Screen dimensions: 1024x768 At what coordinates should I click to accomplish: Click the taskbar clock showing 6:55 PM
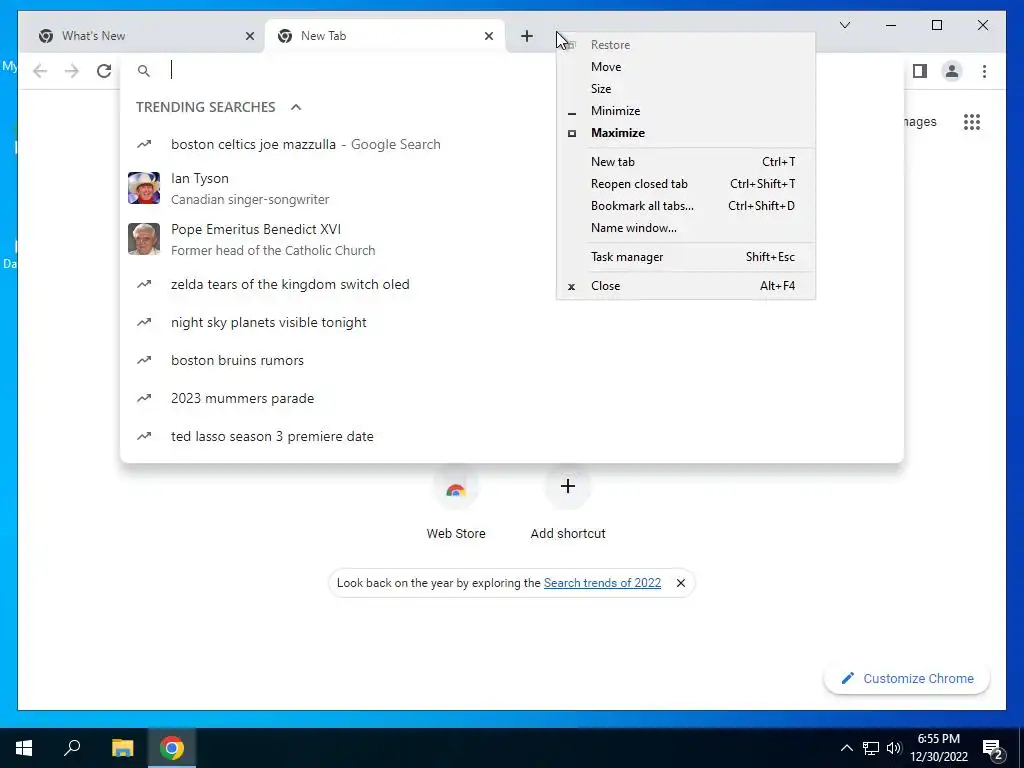coord(938,748)
